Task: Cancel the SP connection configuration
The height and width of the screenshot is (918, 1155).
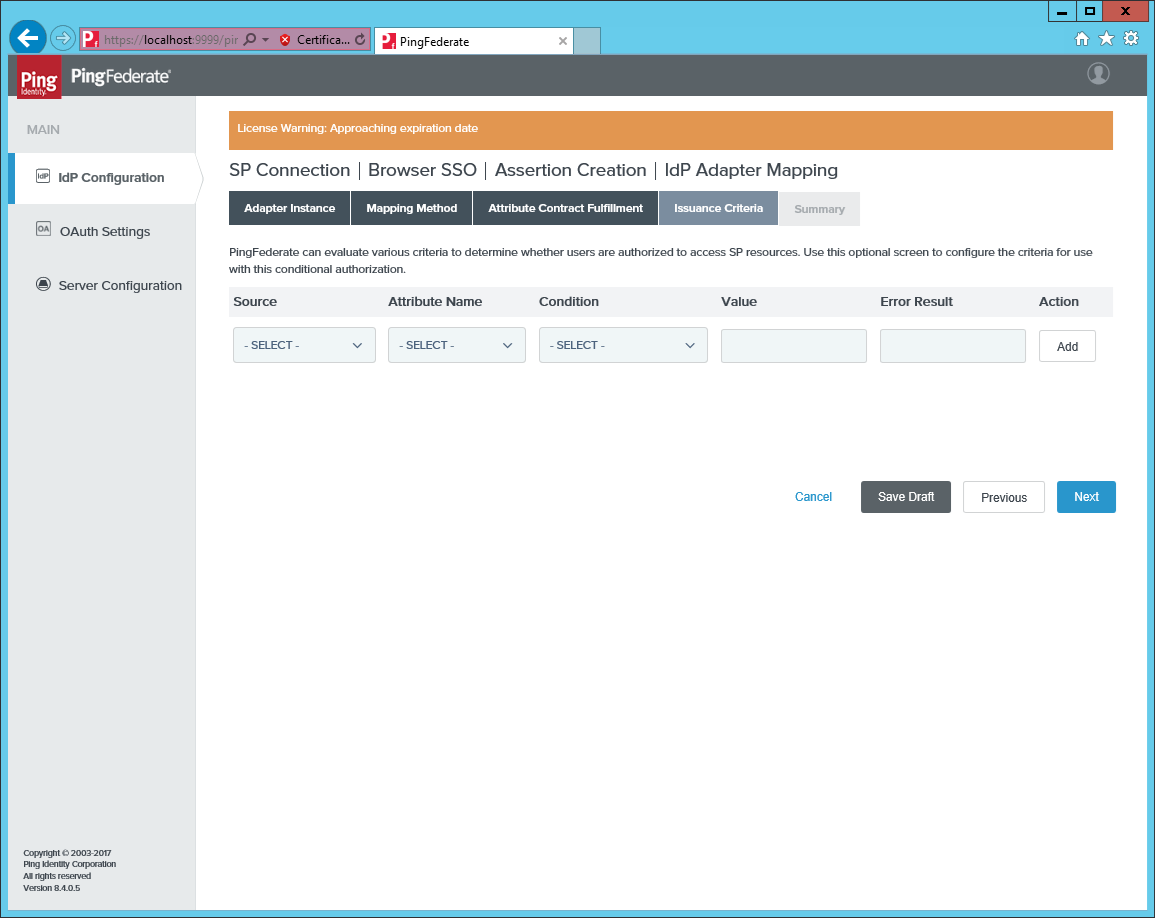Action: pyautogui.click(x=813, y=497)
